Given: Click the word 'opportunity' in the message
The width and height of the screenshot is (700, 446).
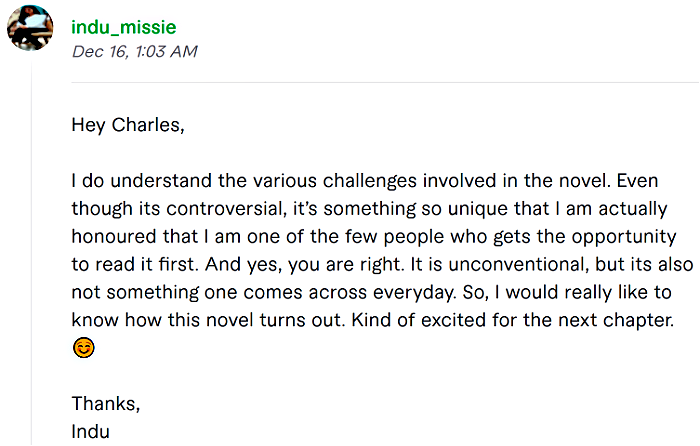Looking at the screenshot, I should click(x=624, y=238).
